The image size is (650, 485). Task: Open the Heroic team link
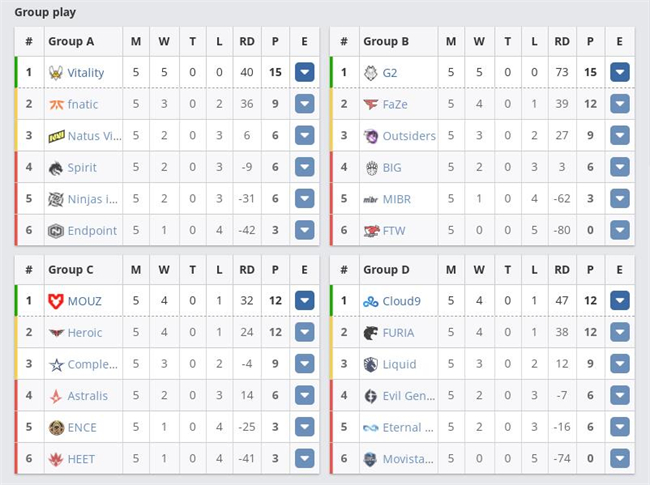(x=85, y=332)
